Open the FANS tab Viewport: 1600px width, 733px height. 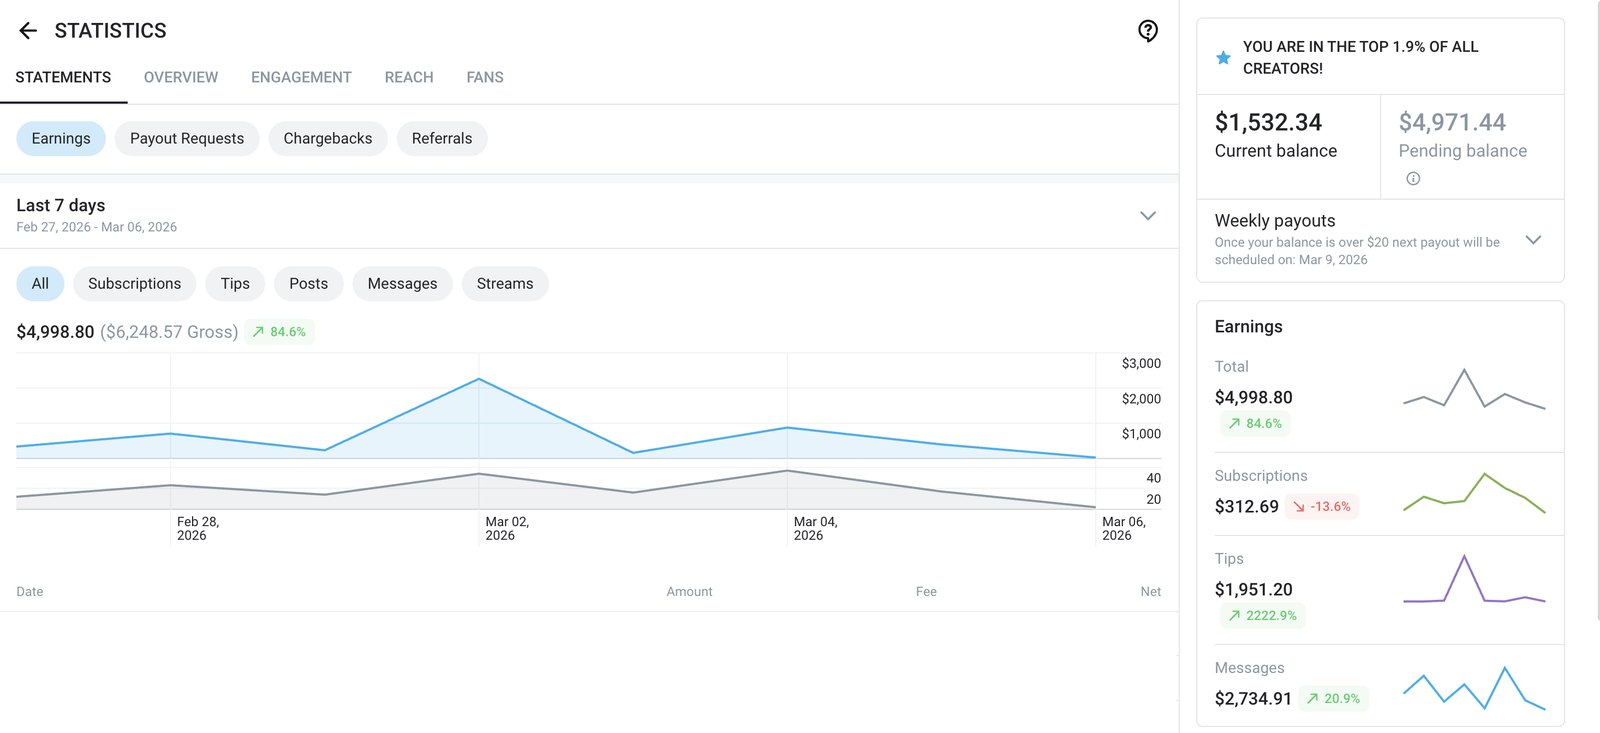coord(485,77)
